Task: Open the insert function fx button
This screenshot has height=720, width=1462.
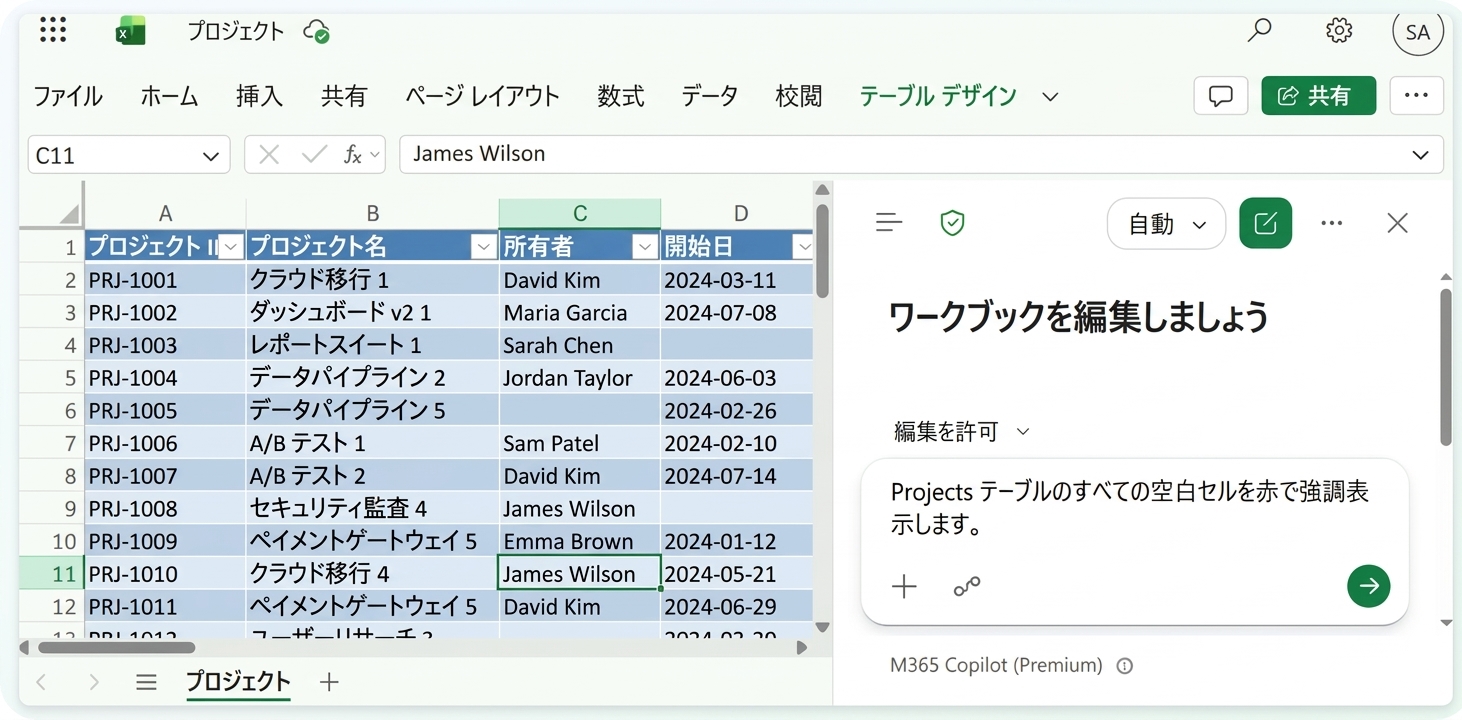Action: point(352,155)
